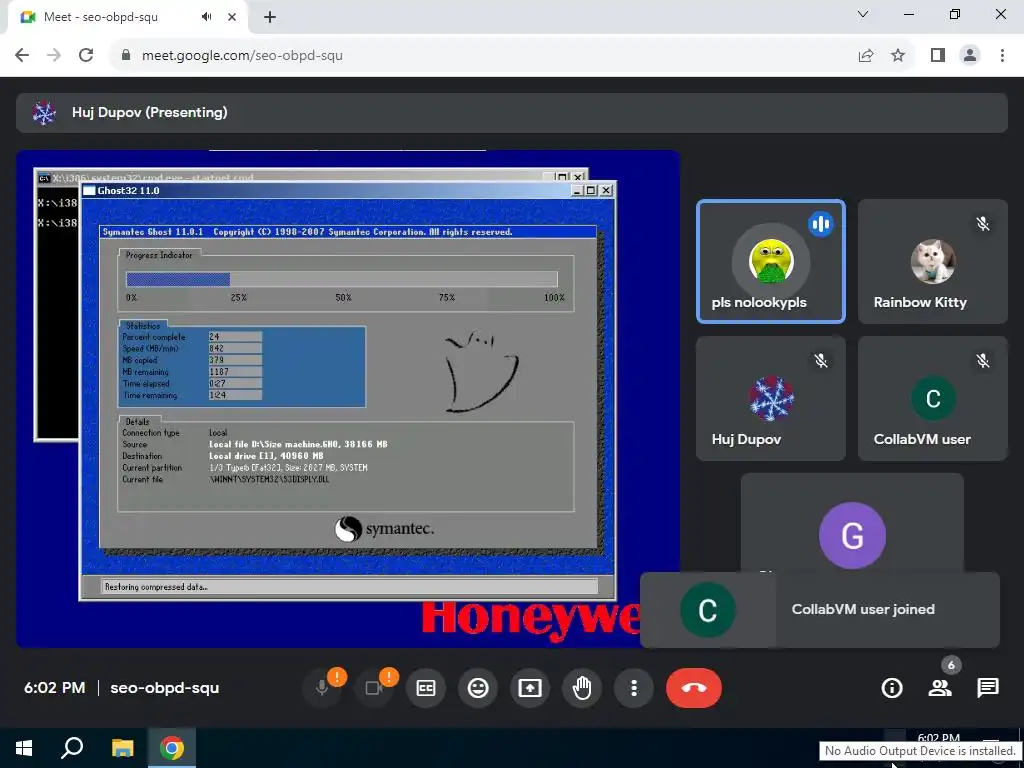Click CollabVM user's muted microphone icon
The height and width of the screenshot is (768, 1024).
(983, 360)
